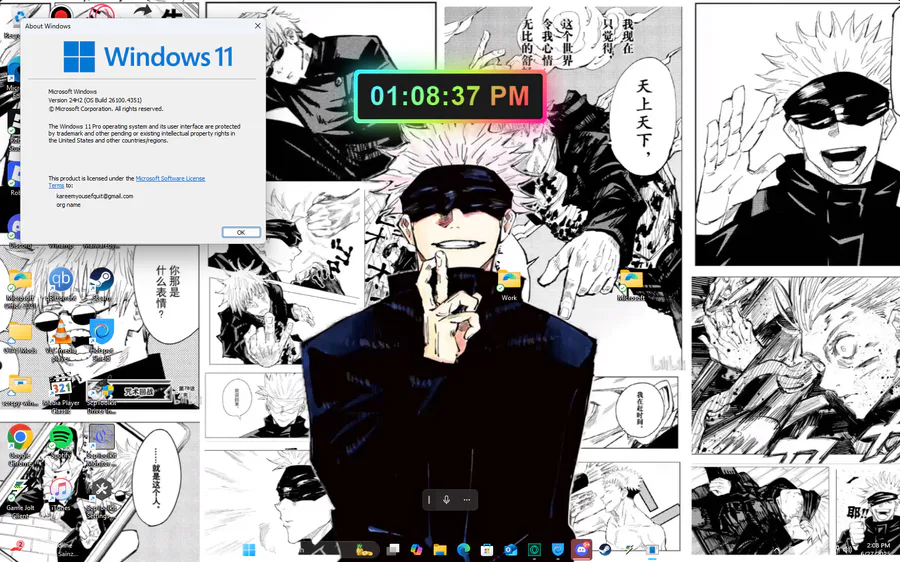Open Hotspot Shield desktop shortcut

pyautogui.click(x=102, y=340)
